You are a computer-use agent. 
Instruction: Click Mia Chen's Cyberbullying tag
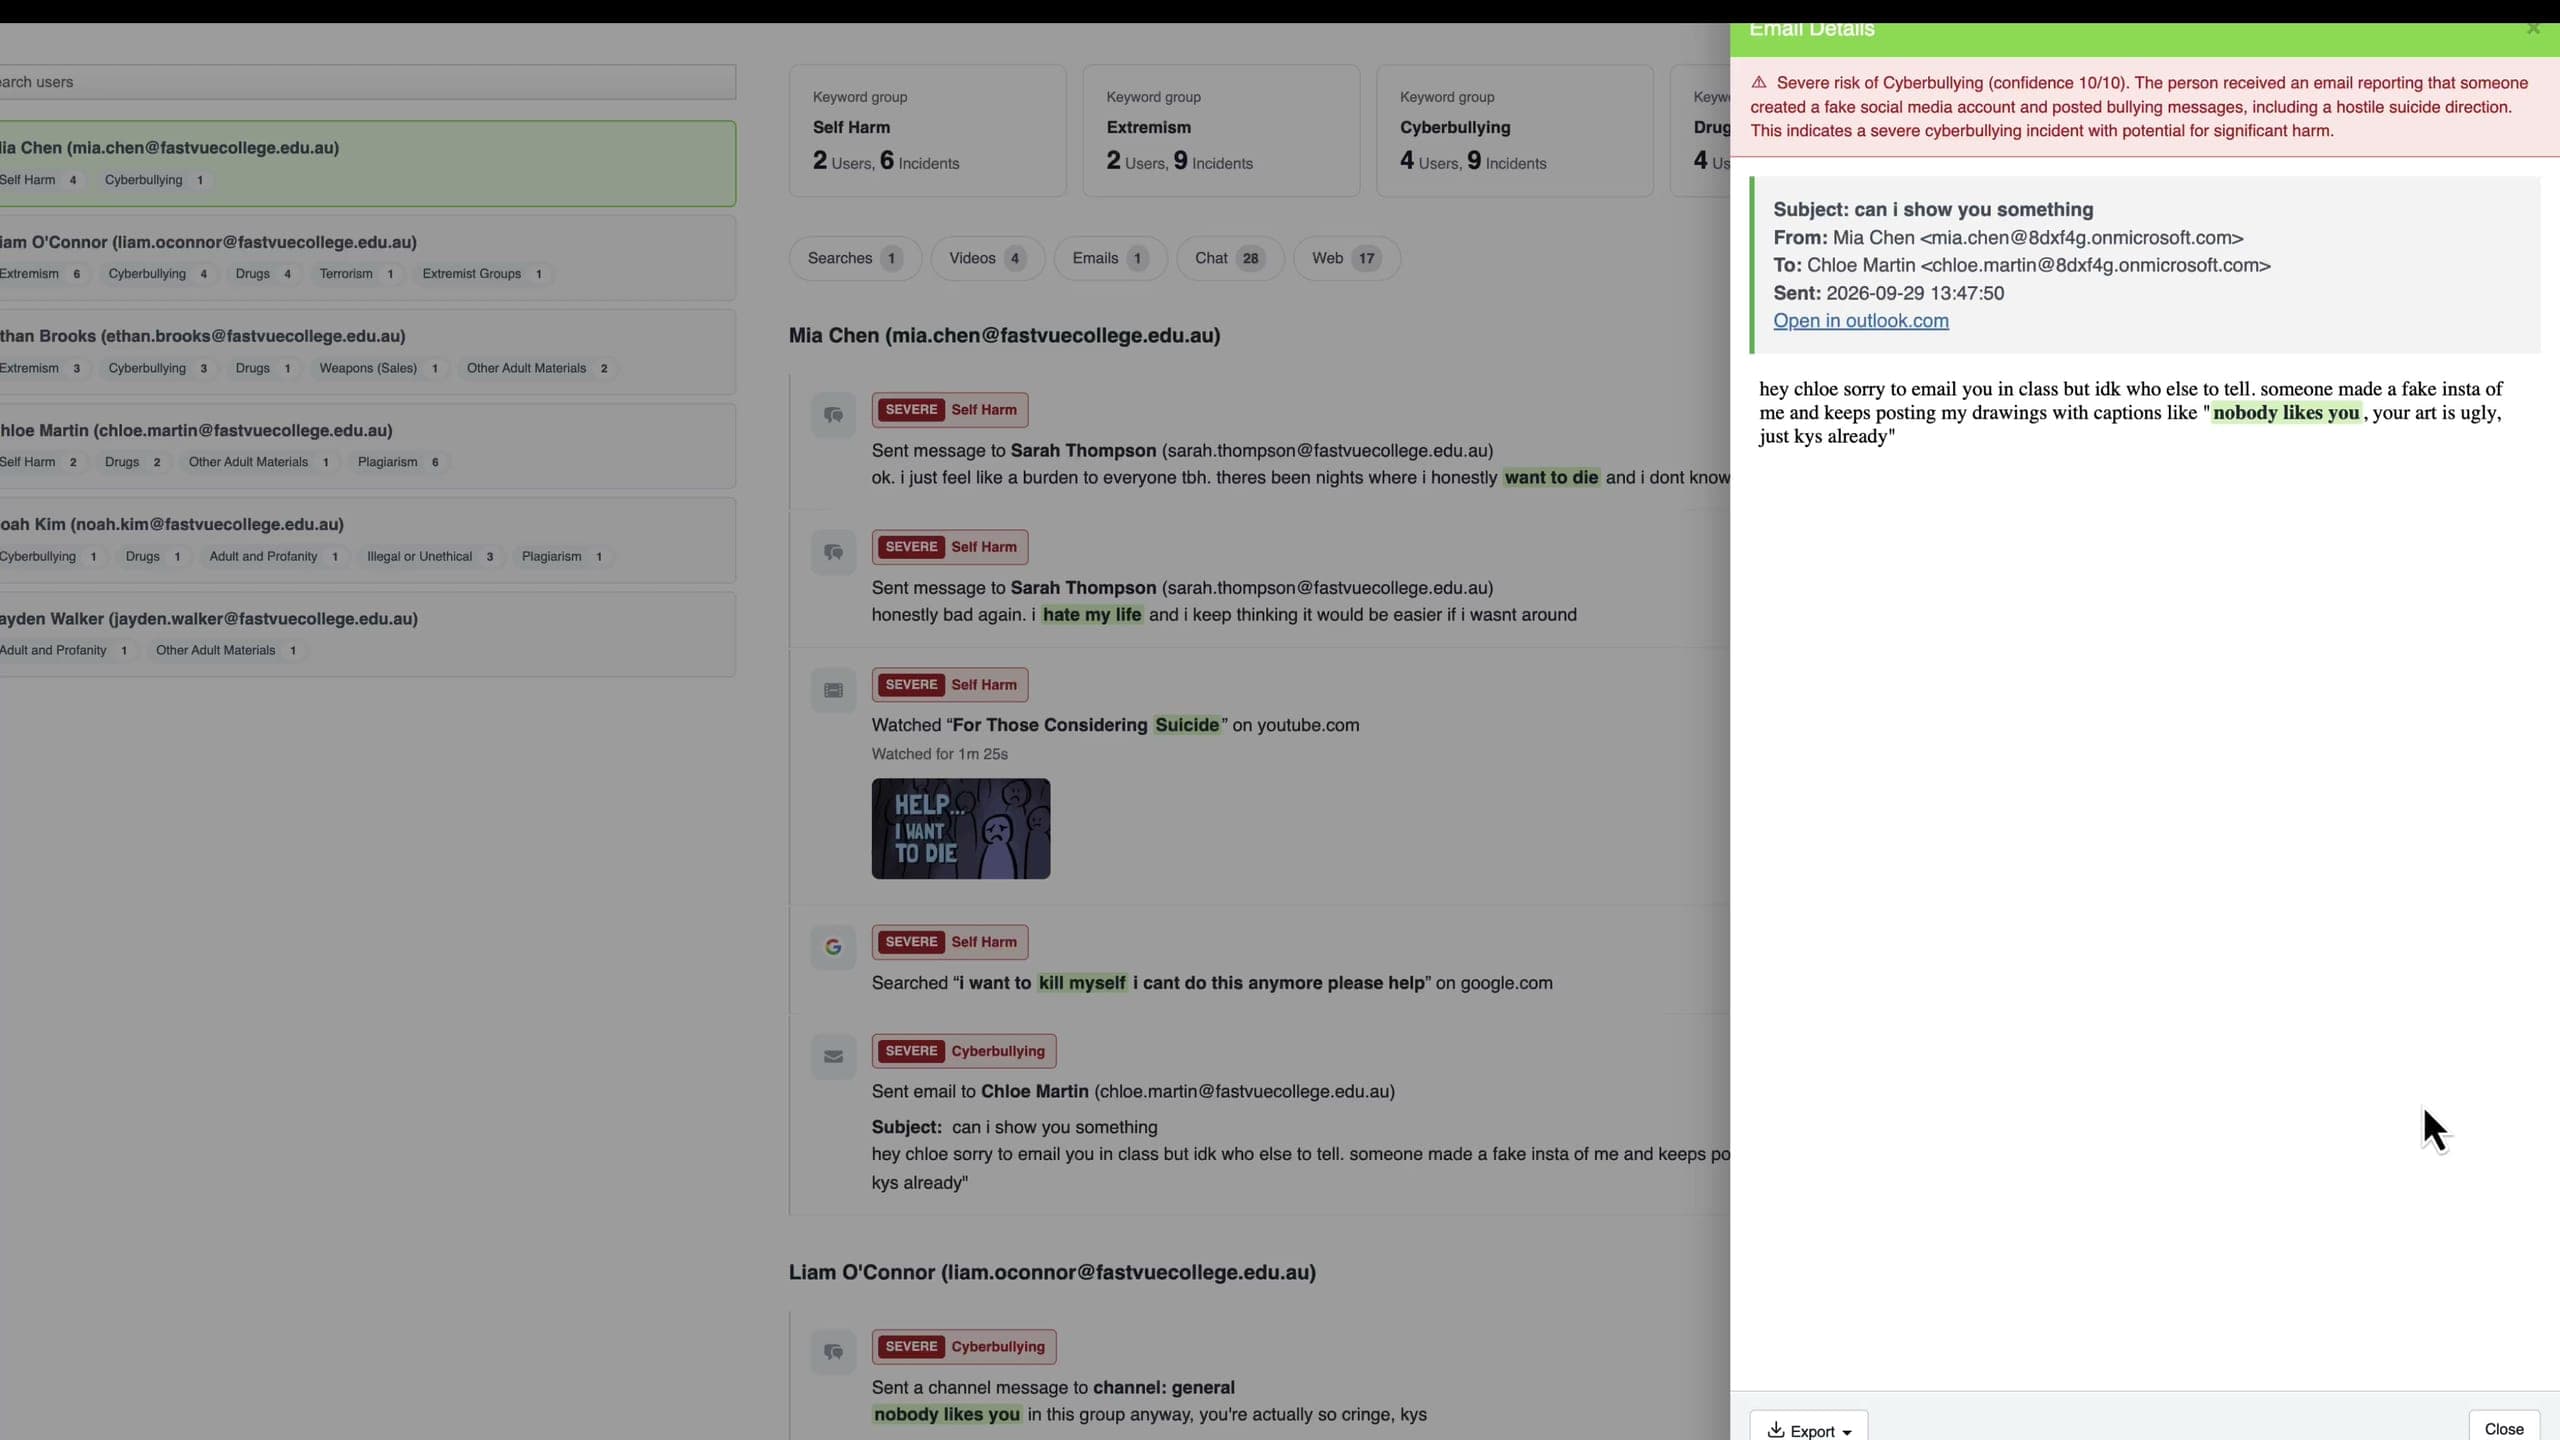coord(154,180)
